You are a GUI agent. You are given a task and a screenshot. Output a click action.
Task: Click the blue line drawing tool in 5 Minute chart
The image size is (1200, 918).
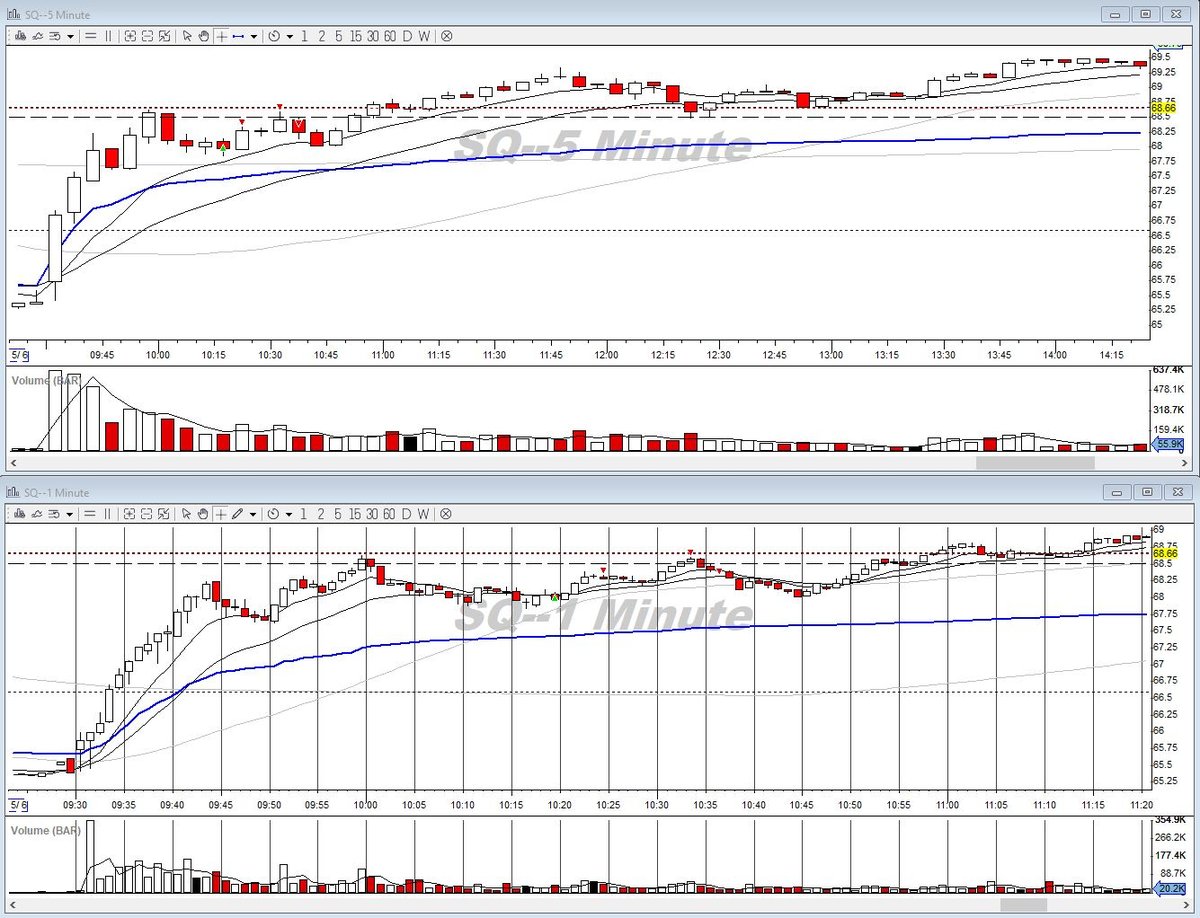[238, 36]
